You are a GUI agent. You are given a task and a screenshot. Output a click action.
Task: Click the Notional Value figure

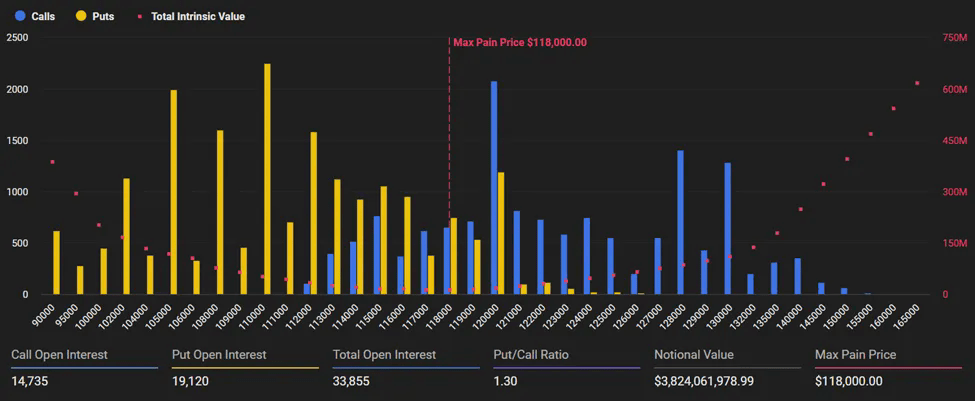(704, 381)
